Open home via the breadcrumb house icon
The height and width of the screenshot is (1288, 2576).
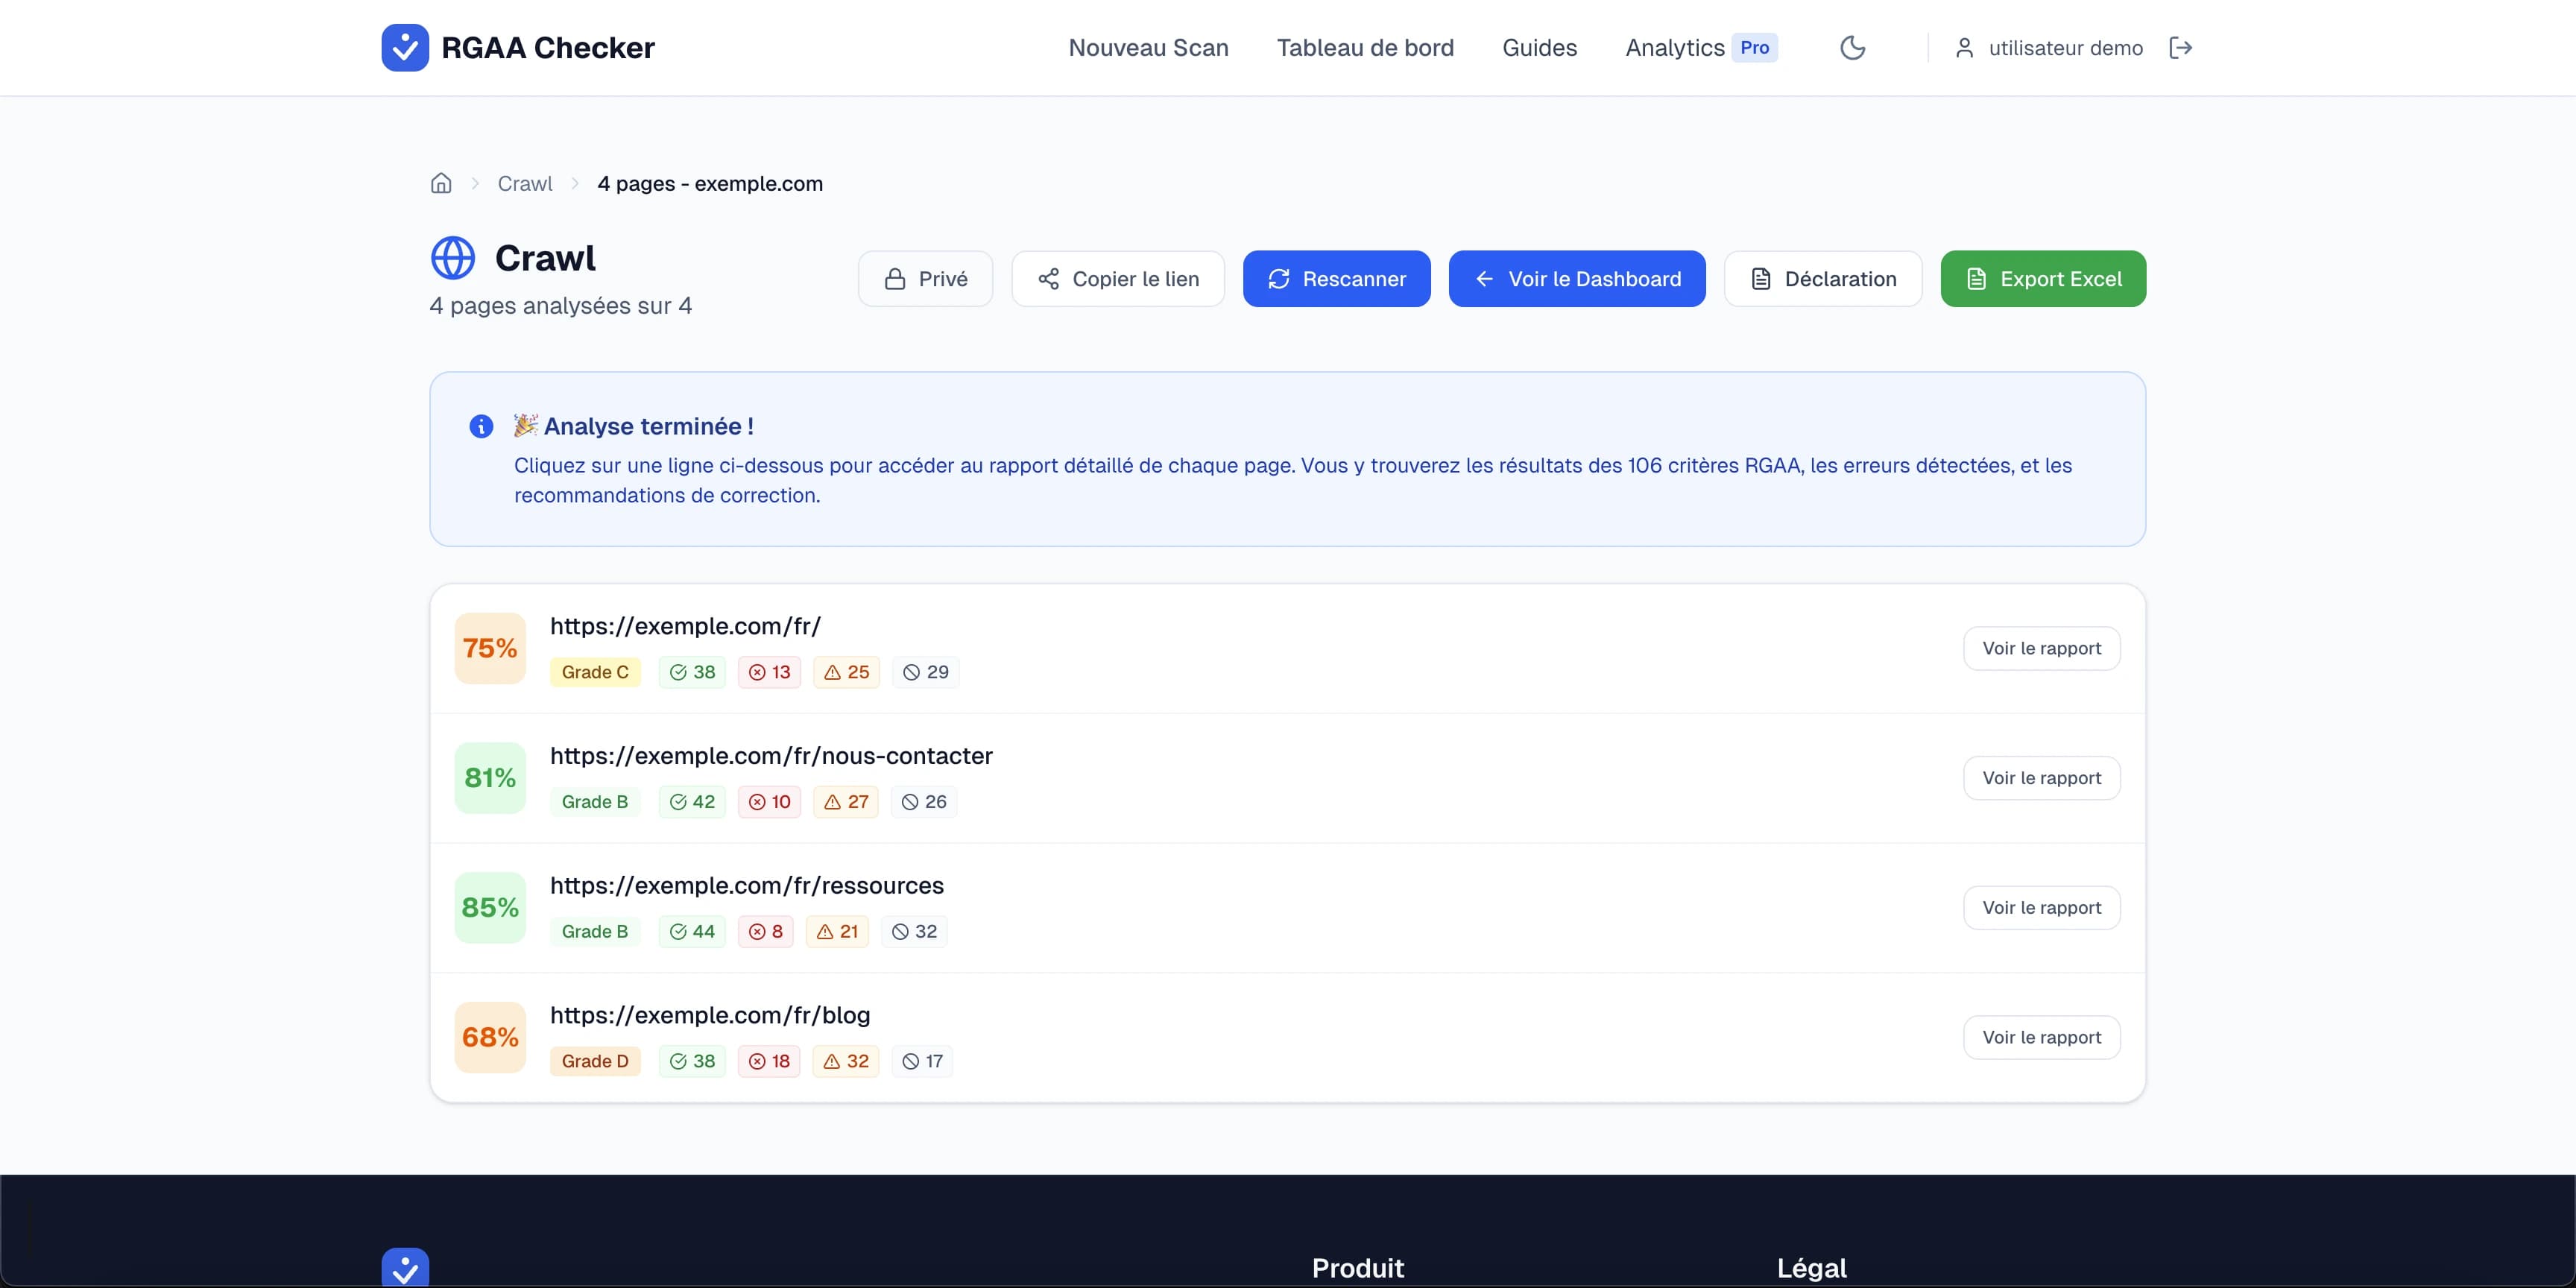(x=441, y=183)
